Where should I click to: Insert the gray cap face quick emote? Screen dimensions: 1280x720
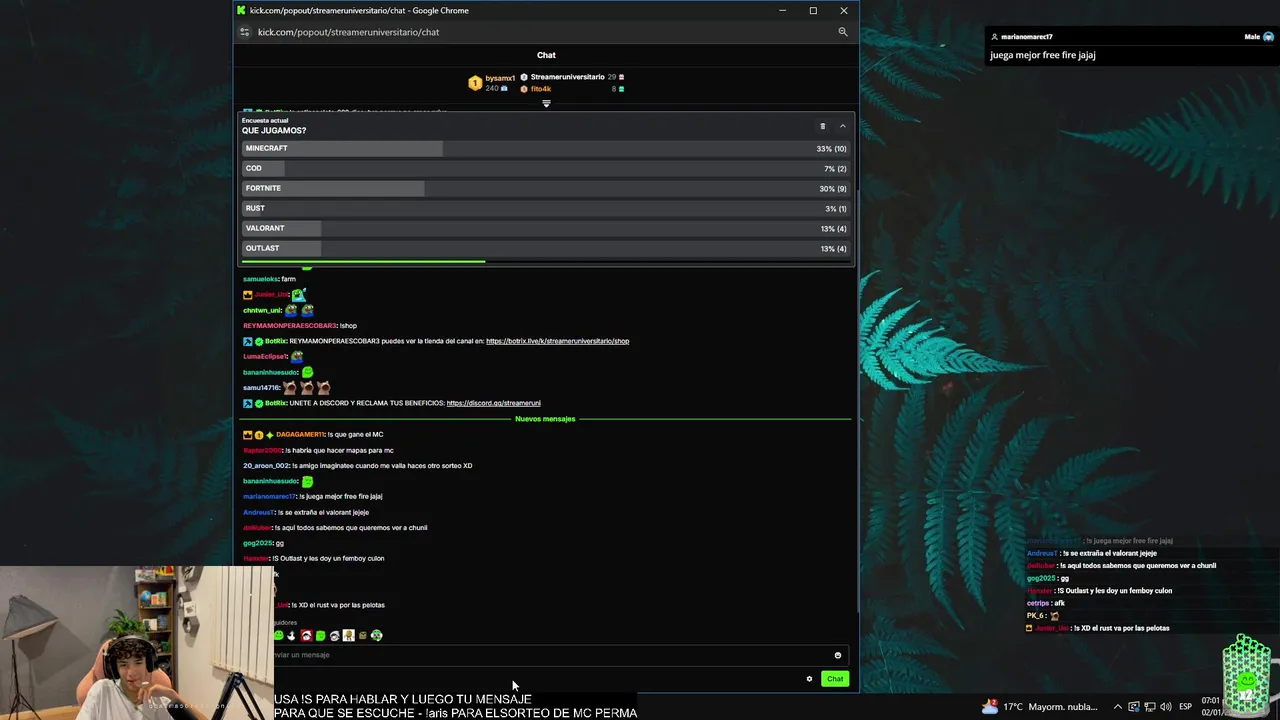tap(334, 635)
